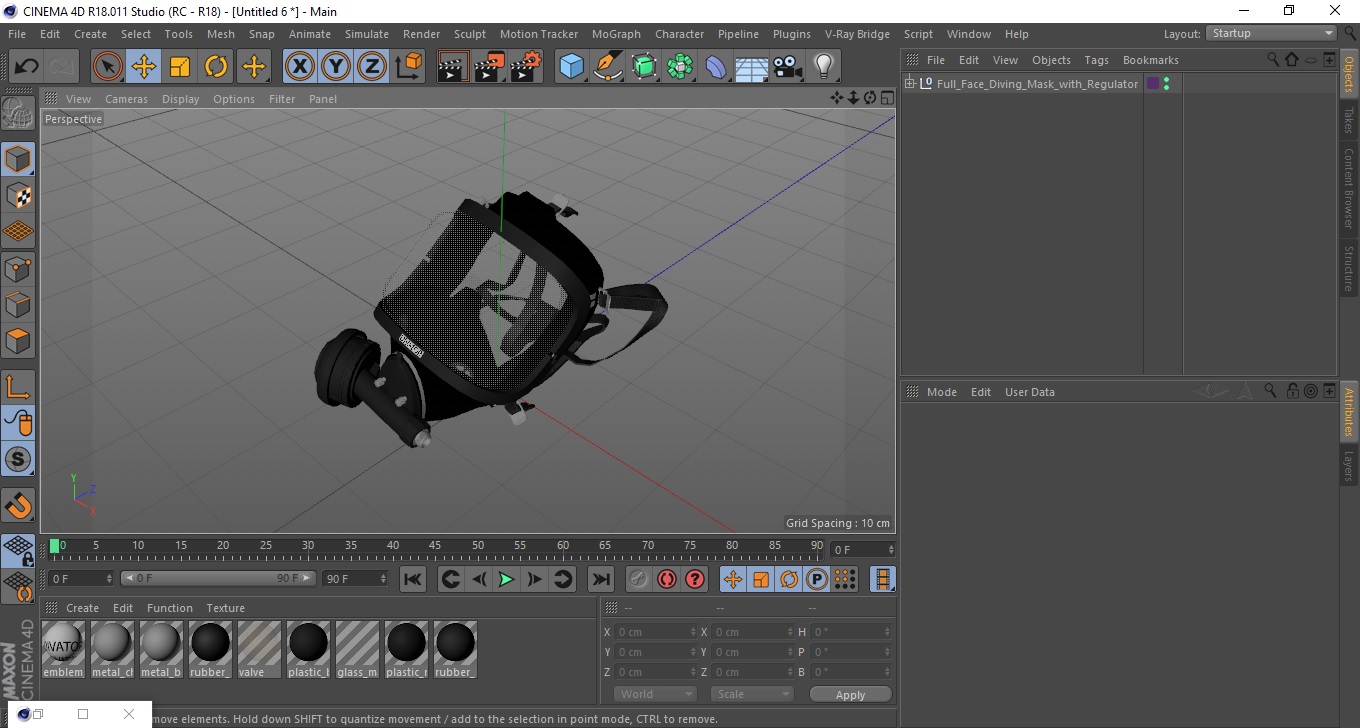The height and width of the screenshot is (728, 1360).
Task: Open the spline Pen tool
Action: [608, 67]
